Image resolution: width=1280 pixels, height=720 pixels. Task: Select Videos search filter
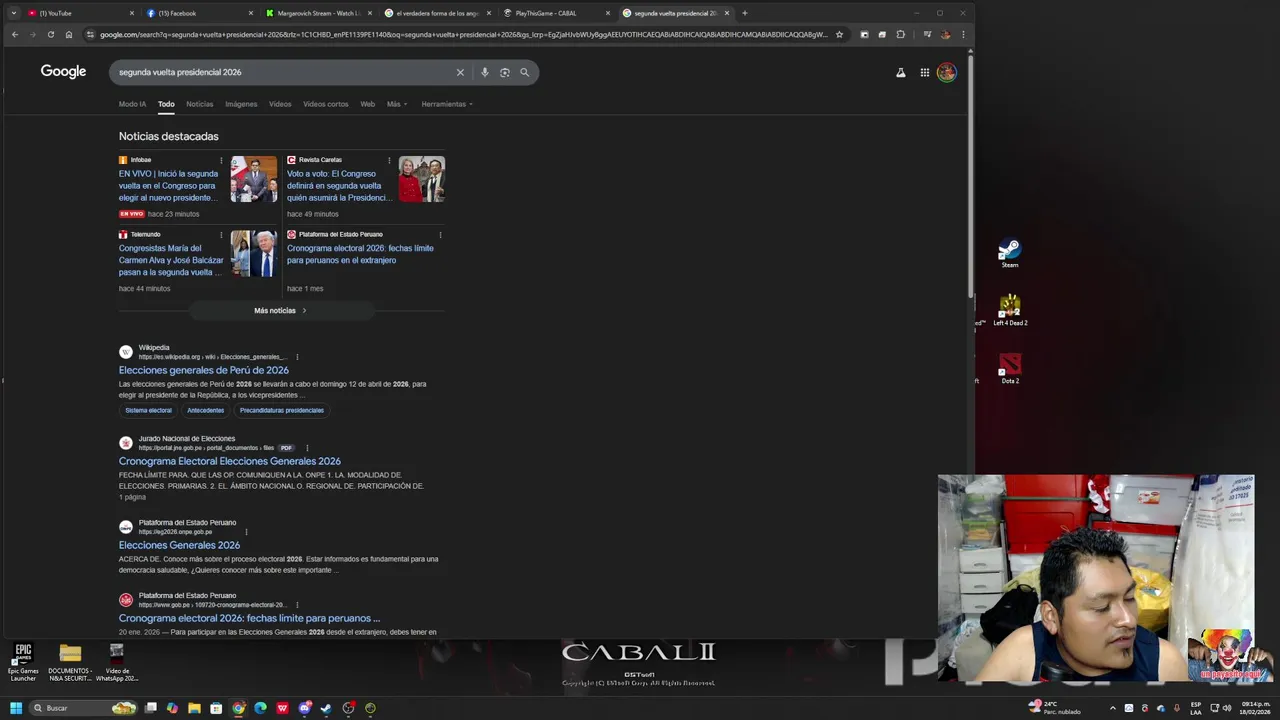pyautogui.click(x=280, y=104)
